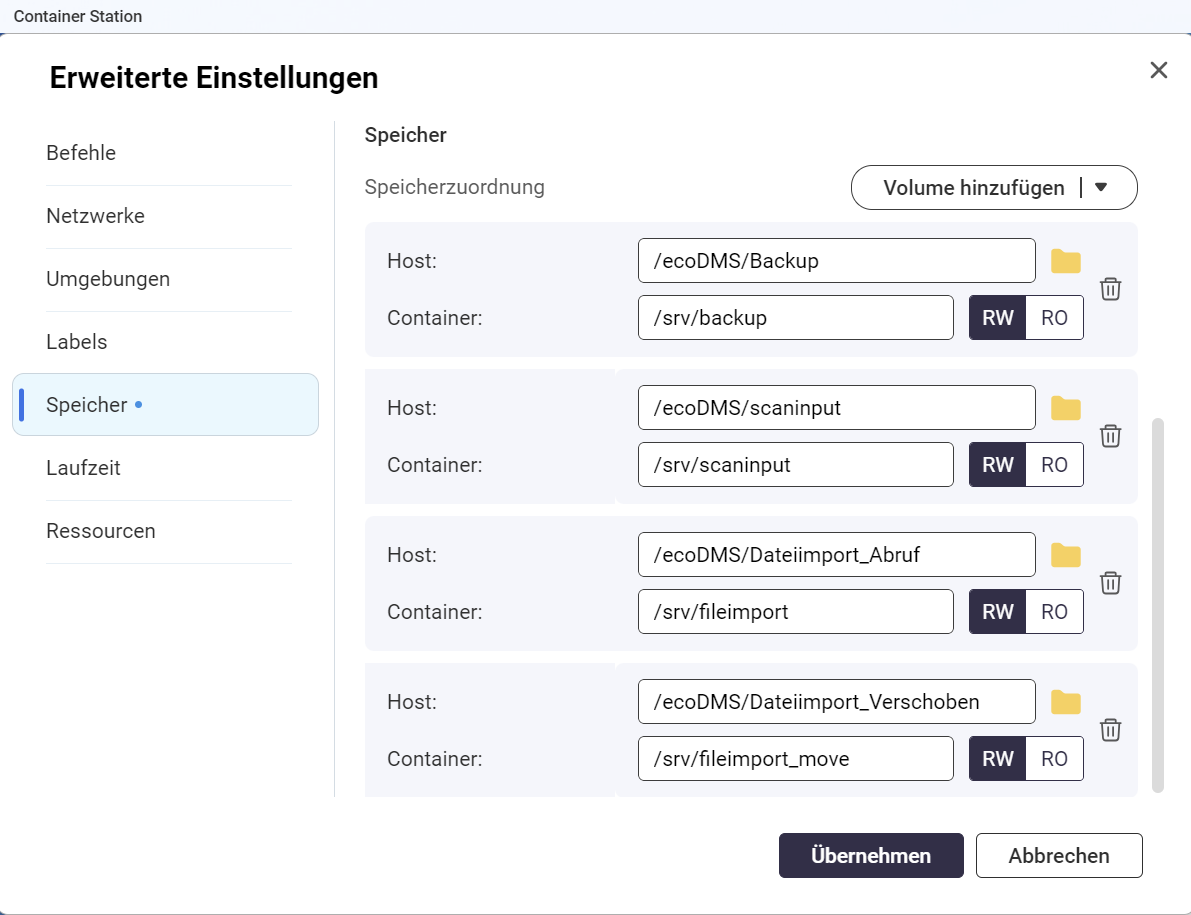Switch /srv/scaninput to read-only RO
The image size is (1191, 915).
pos(1054,465)
